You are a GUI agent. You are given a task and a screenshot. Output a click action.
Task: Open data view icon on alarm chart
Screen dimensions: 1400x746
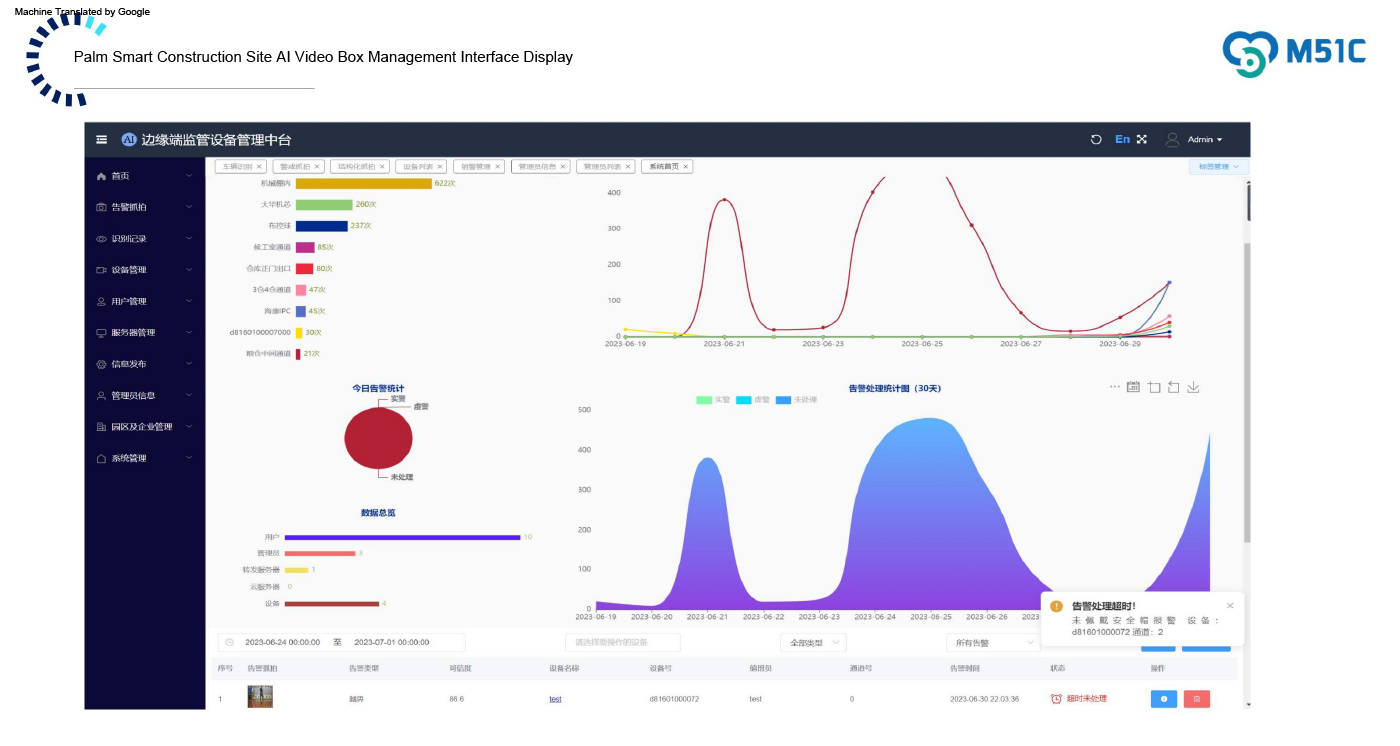pos(1133,388)
